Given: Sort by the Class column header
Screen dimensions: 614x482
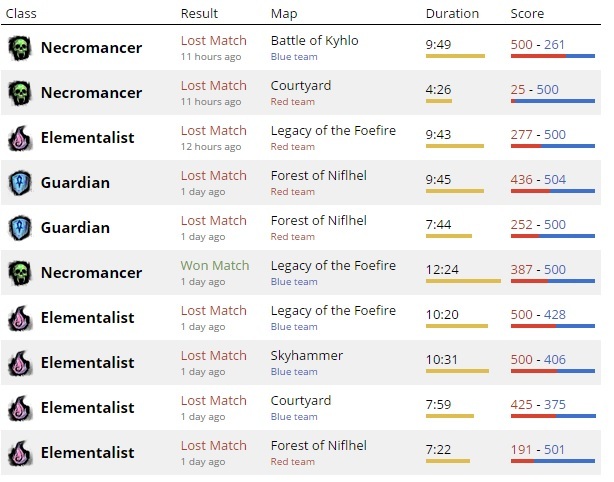Looking at the screenshot, I should tap(21, 14).
